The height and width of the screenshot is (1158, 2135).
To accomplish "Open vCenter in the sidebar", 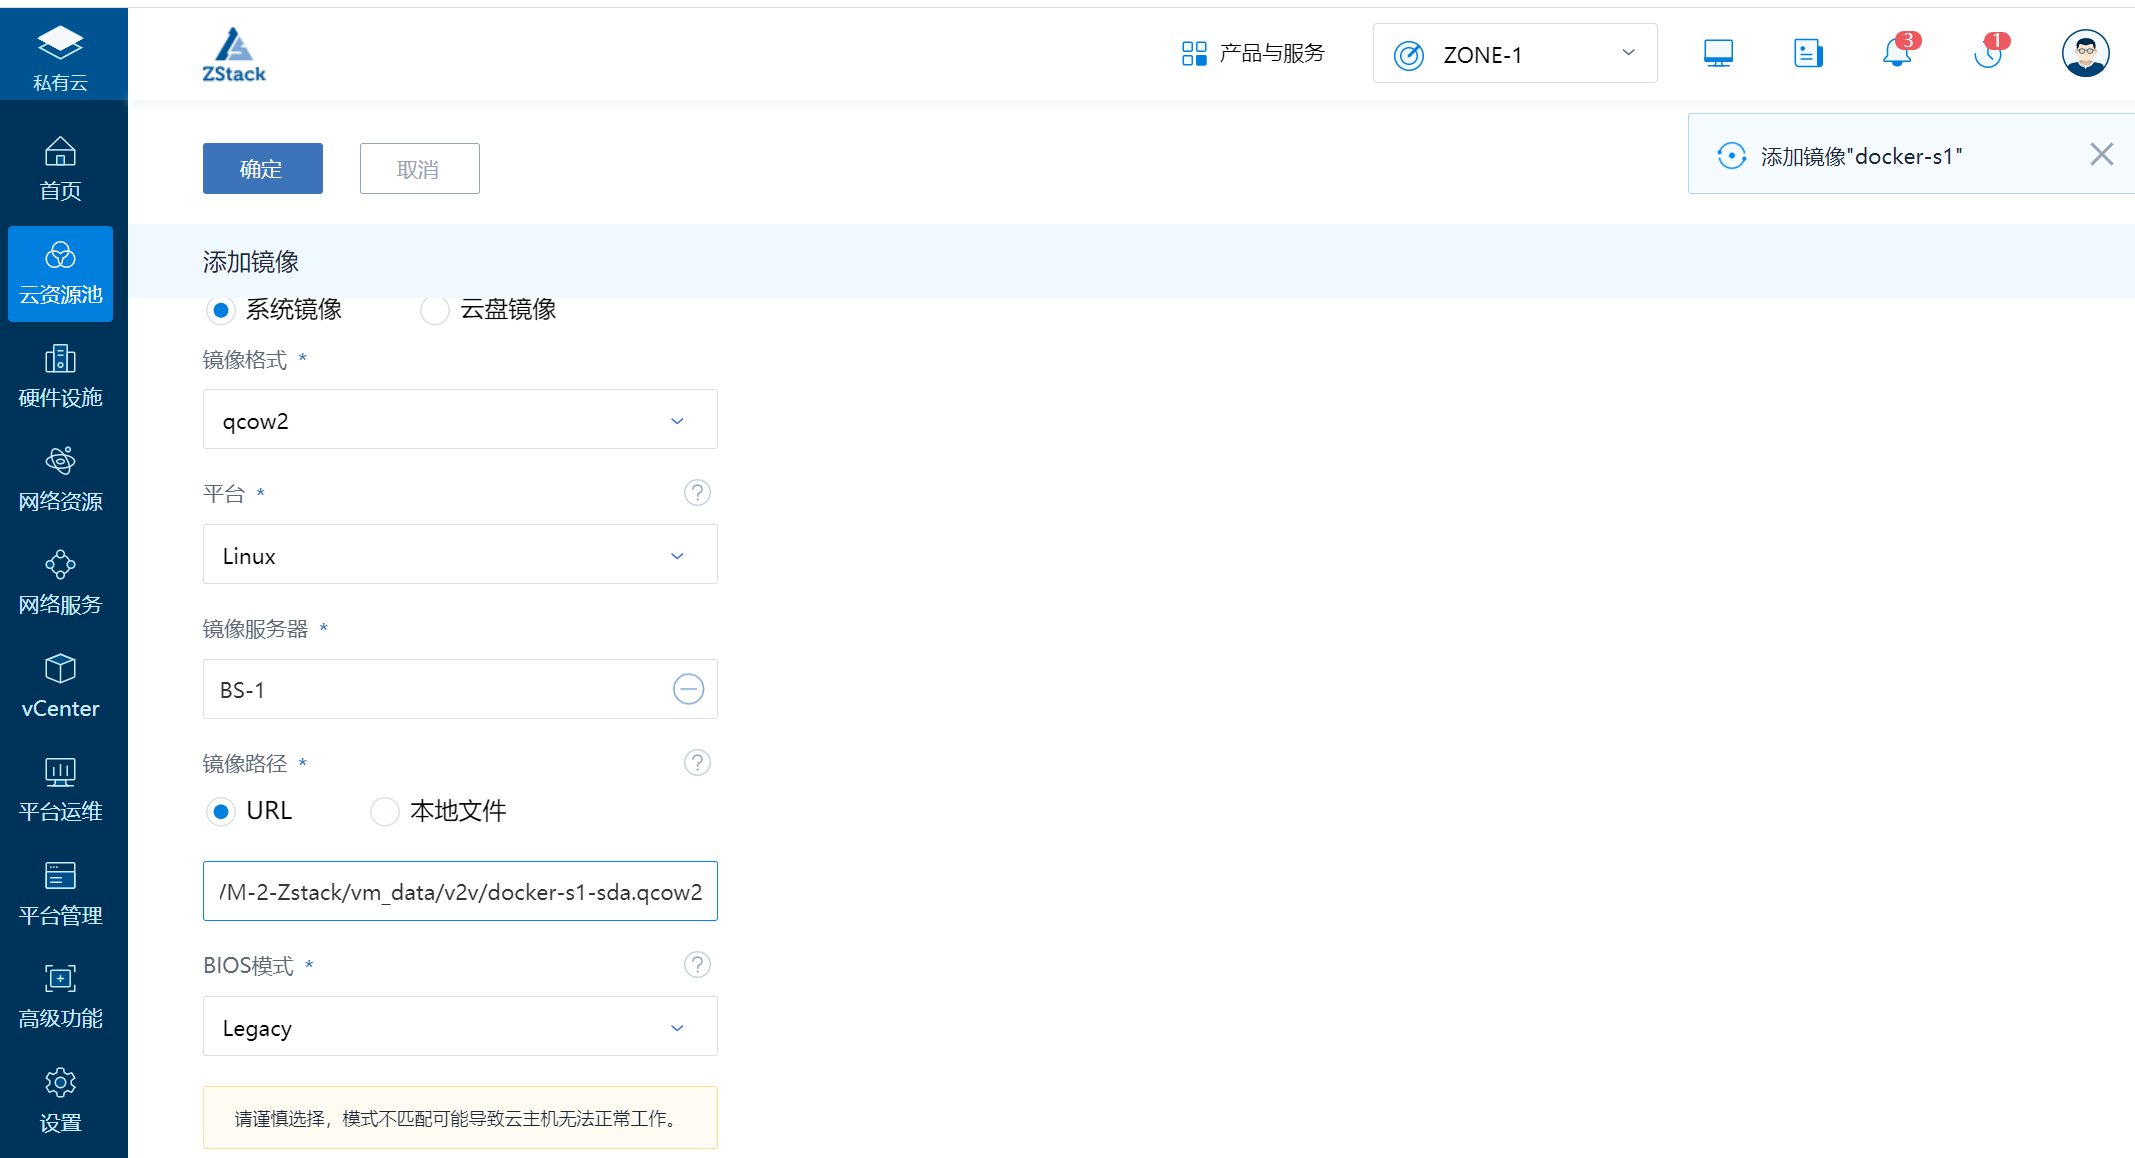I will (x=60, y=687).
